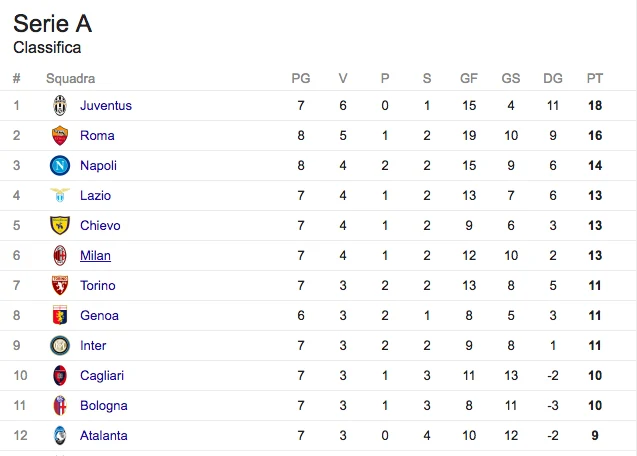Image resolution: width=637 pixels, height=456 pixels.
Task: Click the PT points column header
Action: pyautogui.click(x=595, y=78)
